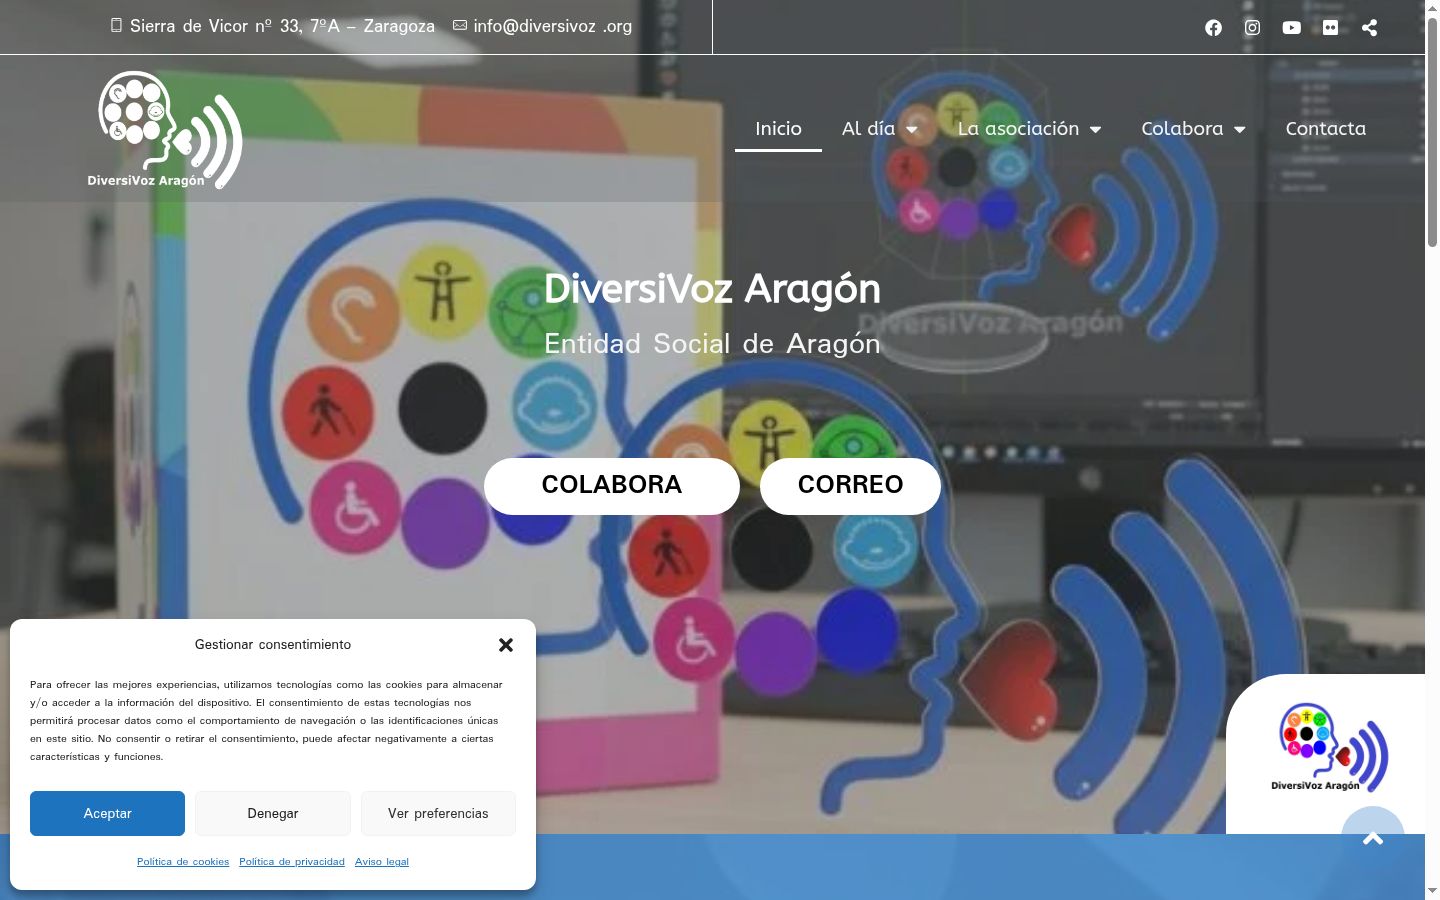
Task: Expand the Colabora menu dropdown arrow
Action: pyautogui.click(x=1239, y=130)
